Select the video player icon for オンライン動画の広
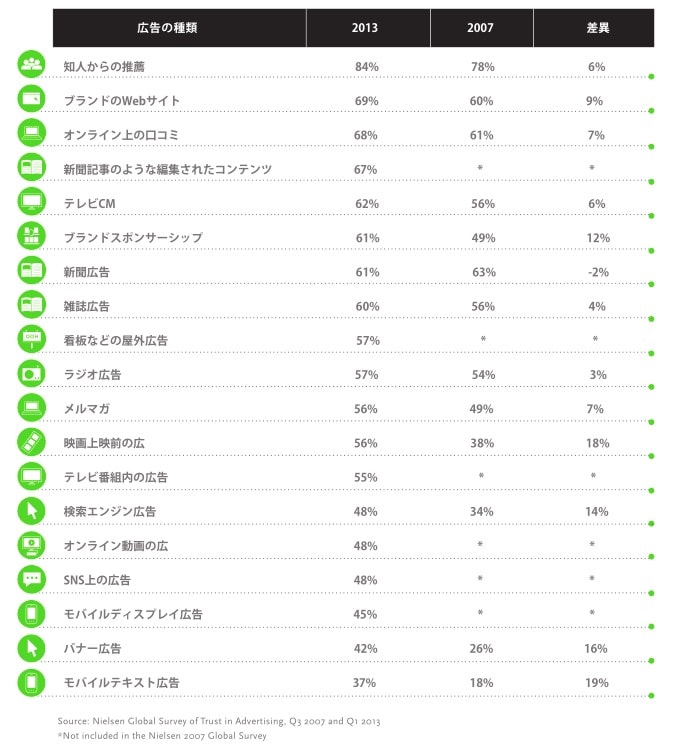 point(32,545)
